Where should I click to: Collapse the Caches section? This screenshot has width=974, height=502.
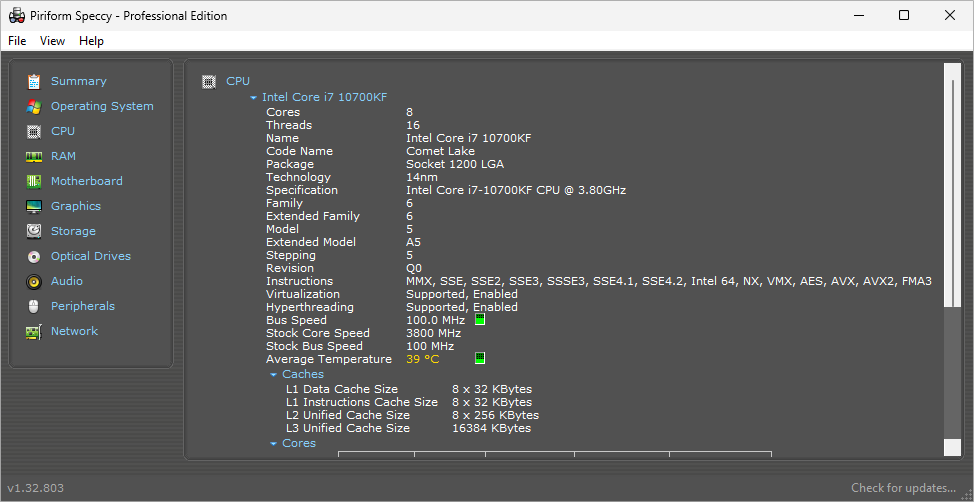pos(274,375)
